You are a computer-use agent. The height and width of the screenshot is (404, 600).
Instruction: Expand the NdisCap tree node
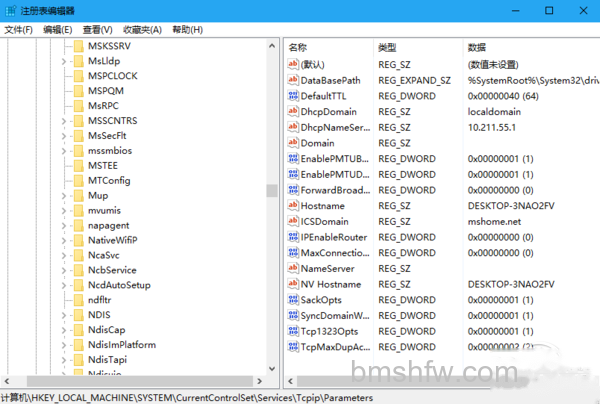64,330
